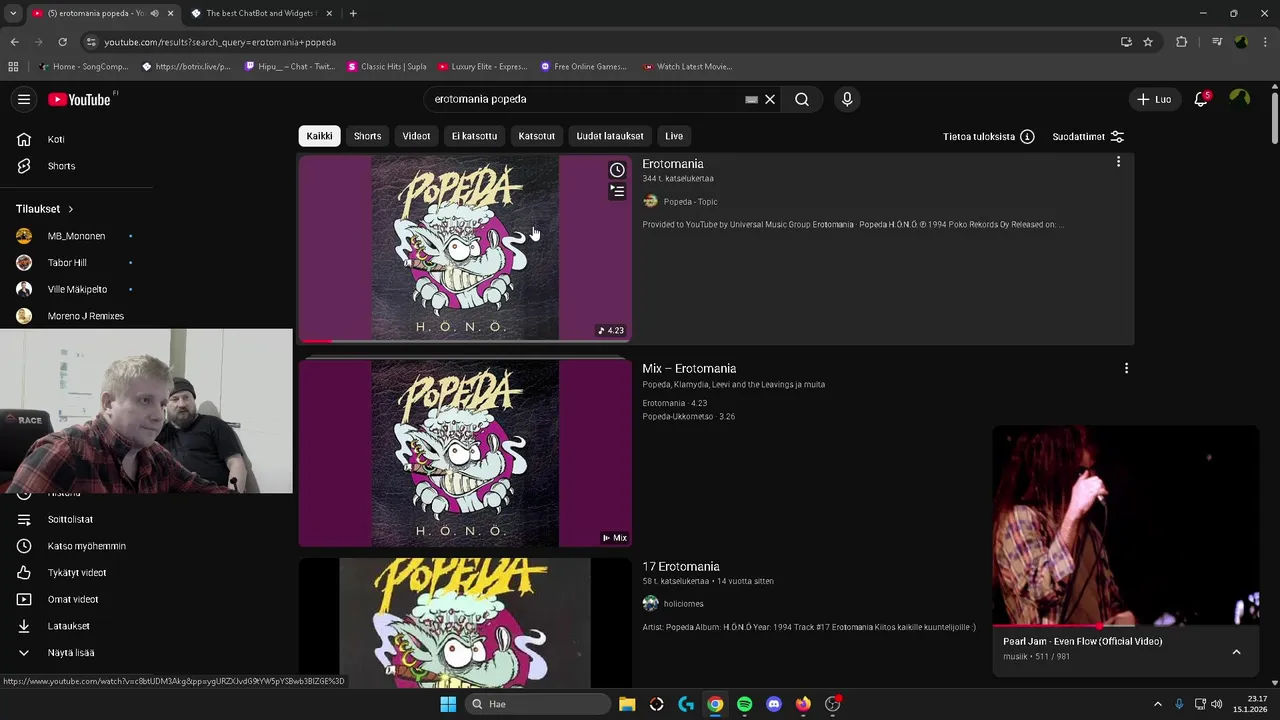Open Spotify from the taskbar
This screenshot has width=1280, height=720.
pos(744,704)
